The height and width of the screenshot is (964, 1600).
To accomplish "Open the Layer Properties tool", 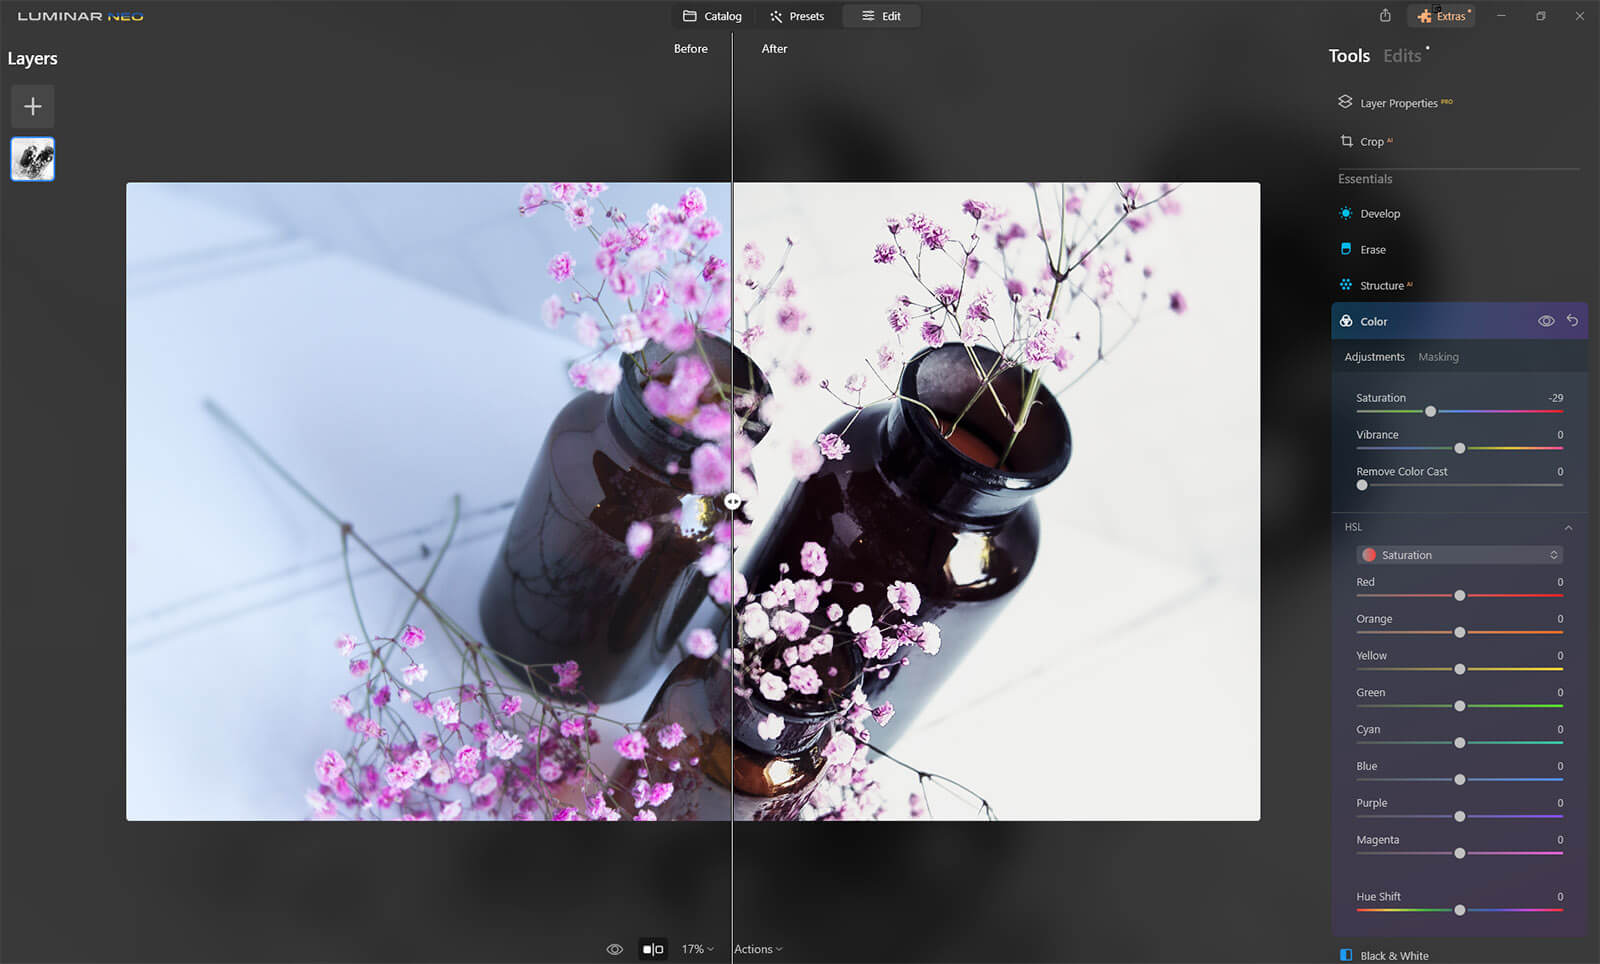I will (x=1397, y=103).
